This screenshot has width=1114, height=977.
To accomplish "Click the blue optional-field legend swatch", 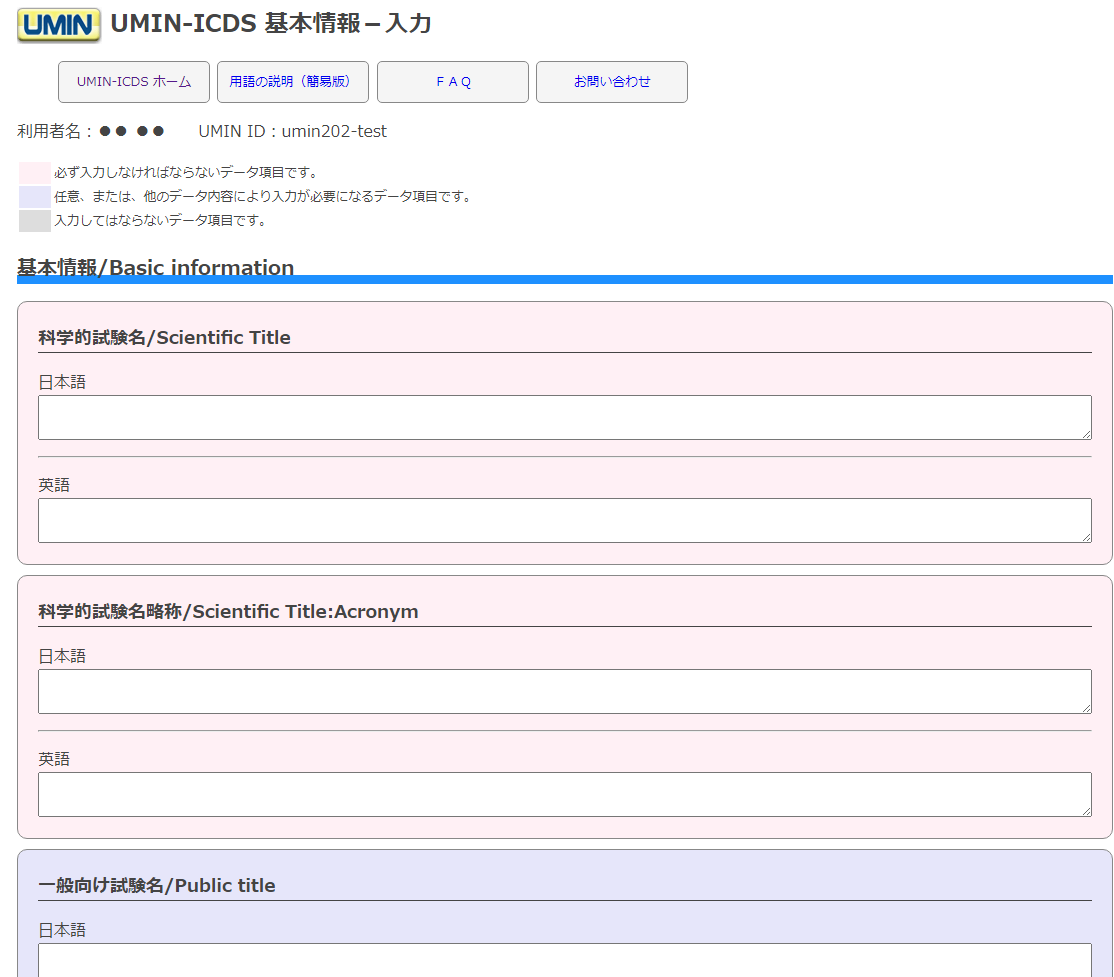I will click(34, 196).
